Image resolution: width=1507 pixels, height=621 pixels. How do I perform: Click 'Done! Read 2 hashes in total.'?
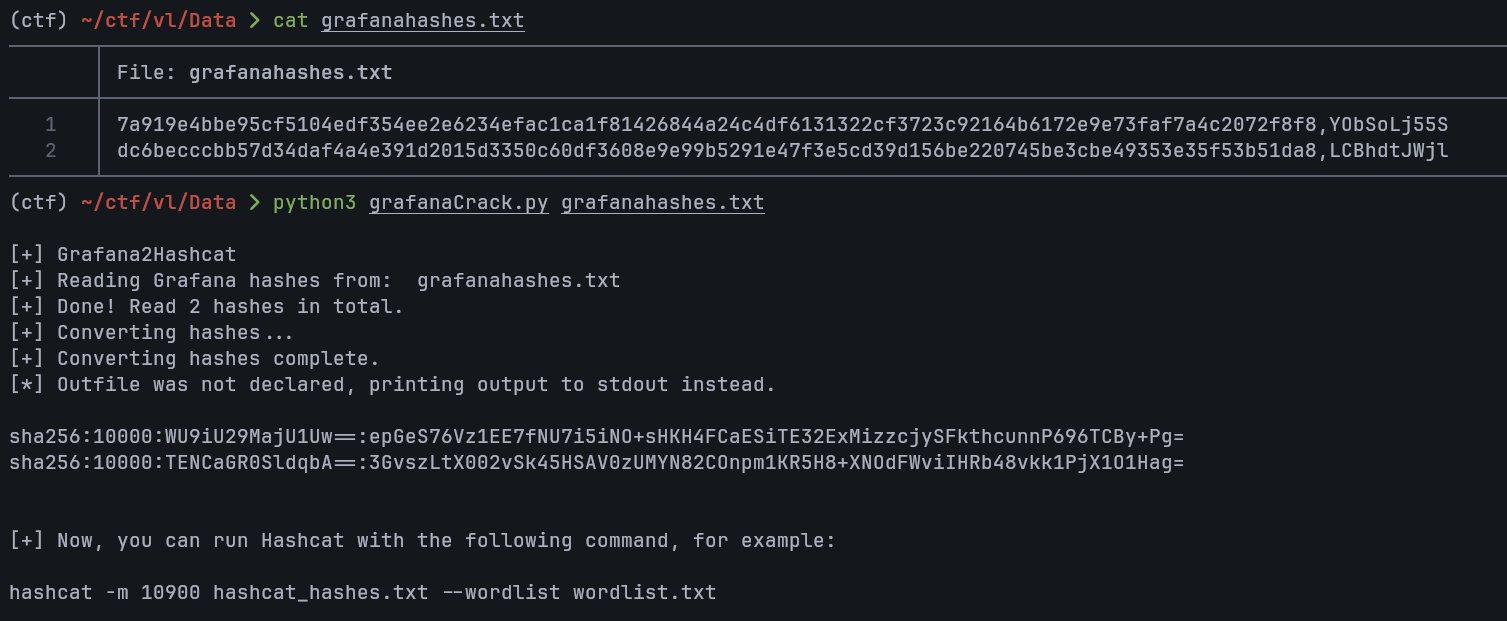click(206, 307)
